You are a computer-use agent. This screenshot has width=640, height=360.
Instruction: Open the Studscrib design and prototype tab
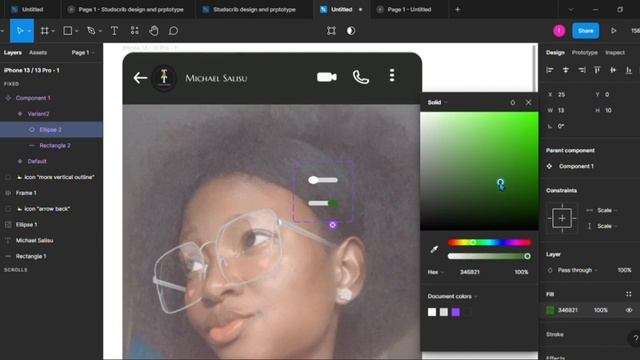254,9
